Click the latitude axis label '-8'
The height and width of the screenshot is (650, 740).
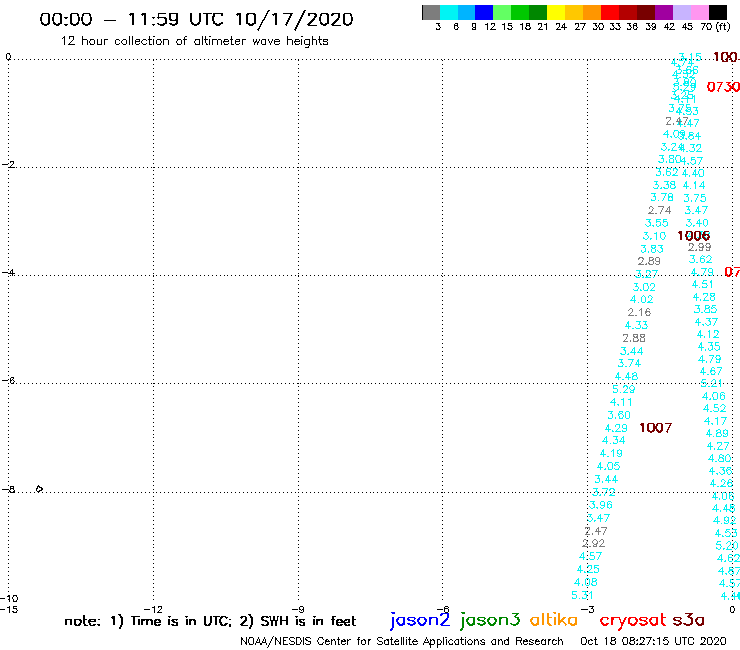[x=8, y=490]
